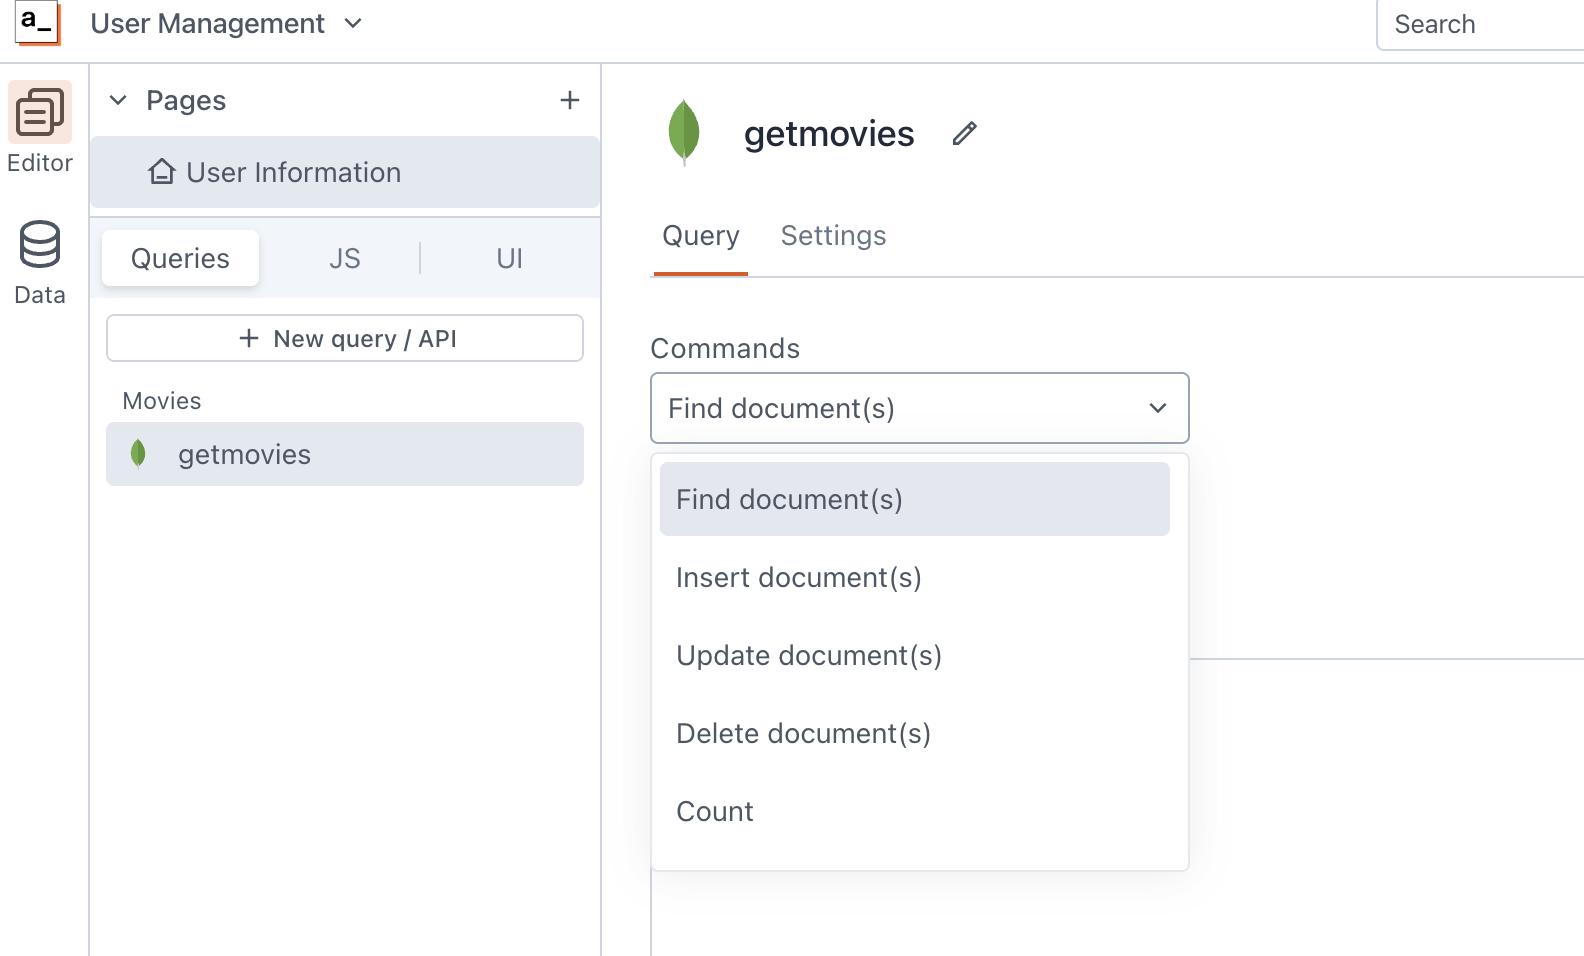Image resolution: width=1584 pixels, height=956 pixels.
Task: Click the pencil icon to rename getmovies
Action: click(x=964, y=134)
